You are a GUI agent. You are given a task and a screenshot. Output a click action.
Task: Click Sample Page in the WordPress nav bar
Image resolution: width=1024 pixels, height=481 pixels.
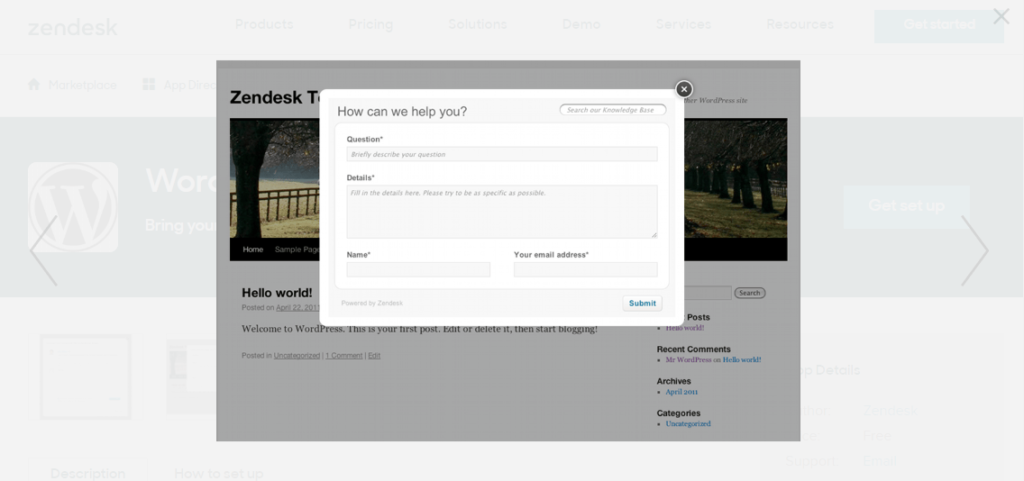[297, 249]
